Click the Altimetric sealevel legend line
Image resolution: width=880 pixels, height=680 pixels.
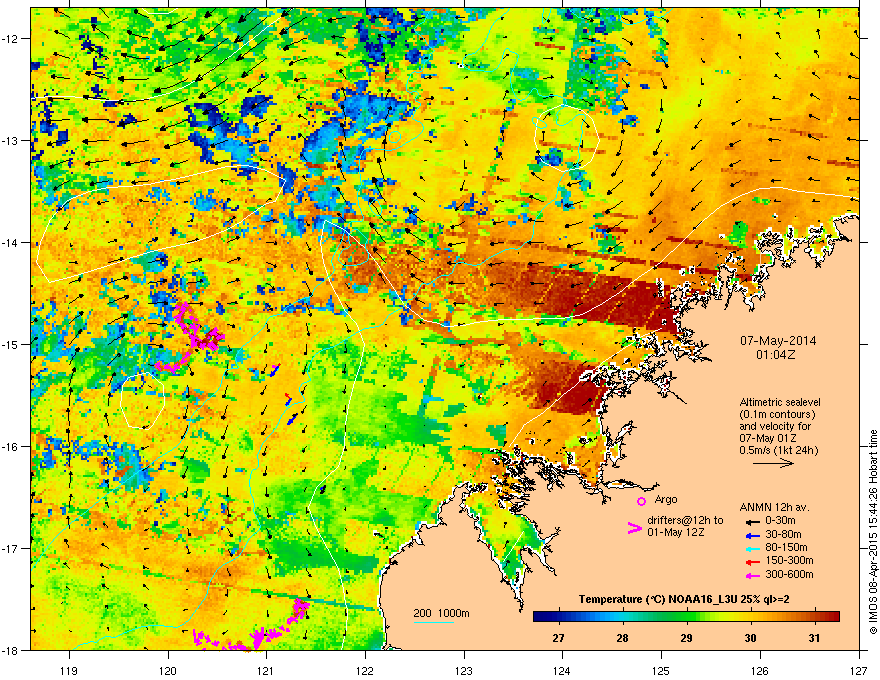(780, 402)
